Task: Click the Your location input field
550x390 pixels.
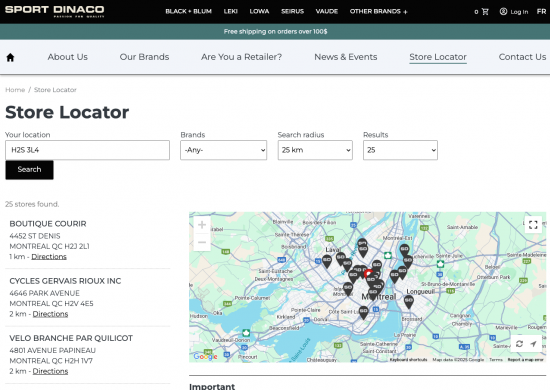Action: coord(87,150)
